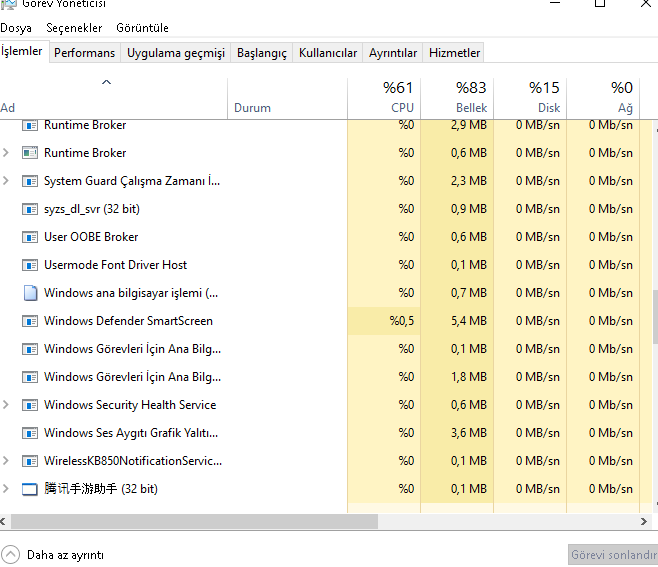
Task: Click the second Runtime Broker process icon
Action: tap(30, 153)
